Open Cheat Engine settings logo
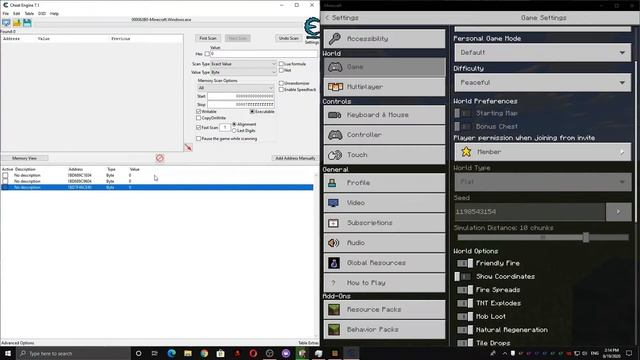The height and width of the screenshot is (360, 640). tap(312, 29)
